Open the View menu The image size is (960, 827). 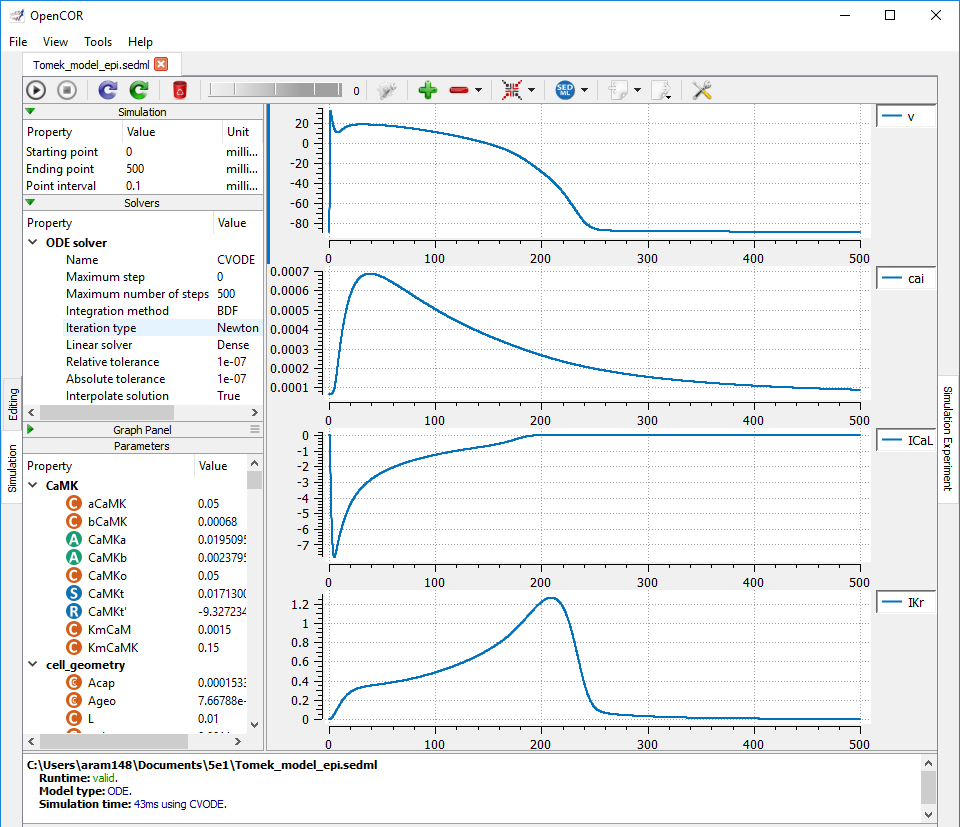(55, 42)
